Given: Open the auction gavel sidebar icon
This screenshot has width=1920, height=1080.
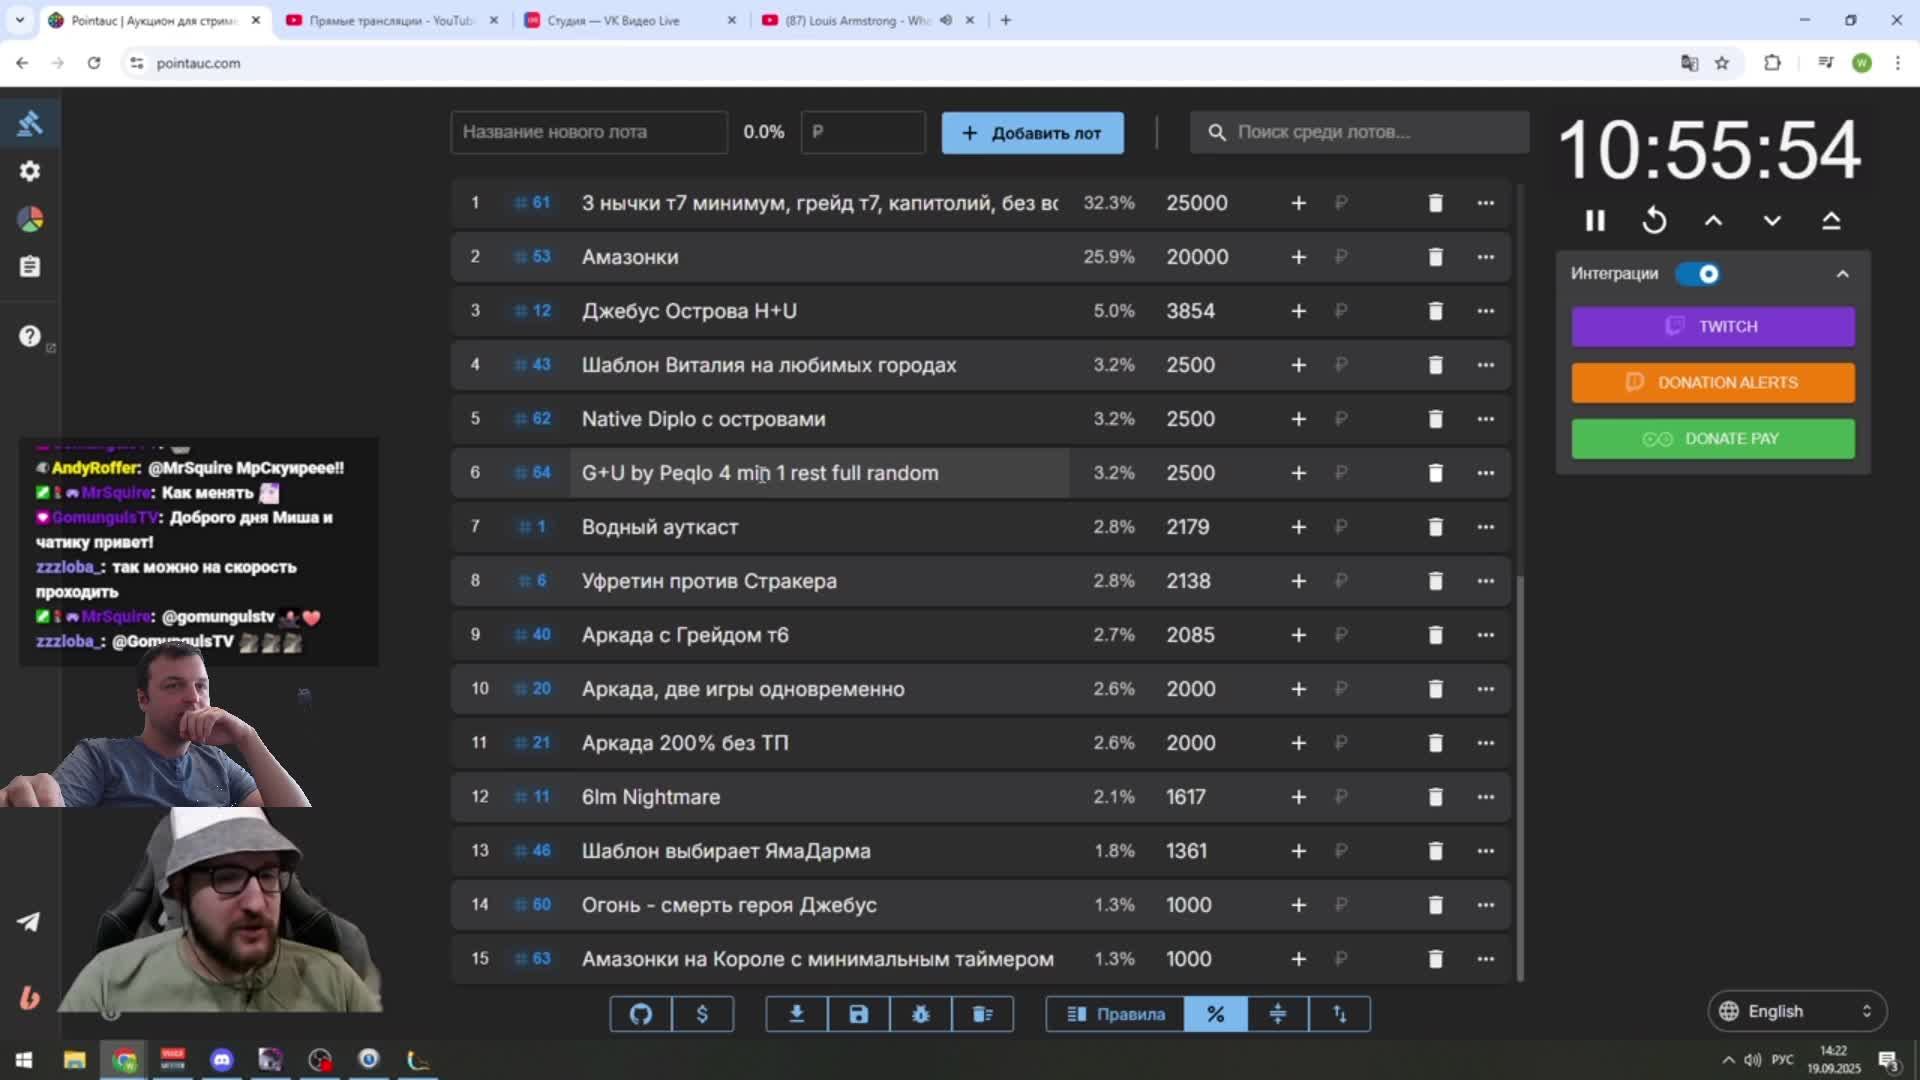Looking at the screenshot, I should [30, 123].
